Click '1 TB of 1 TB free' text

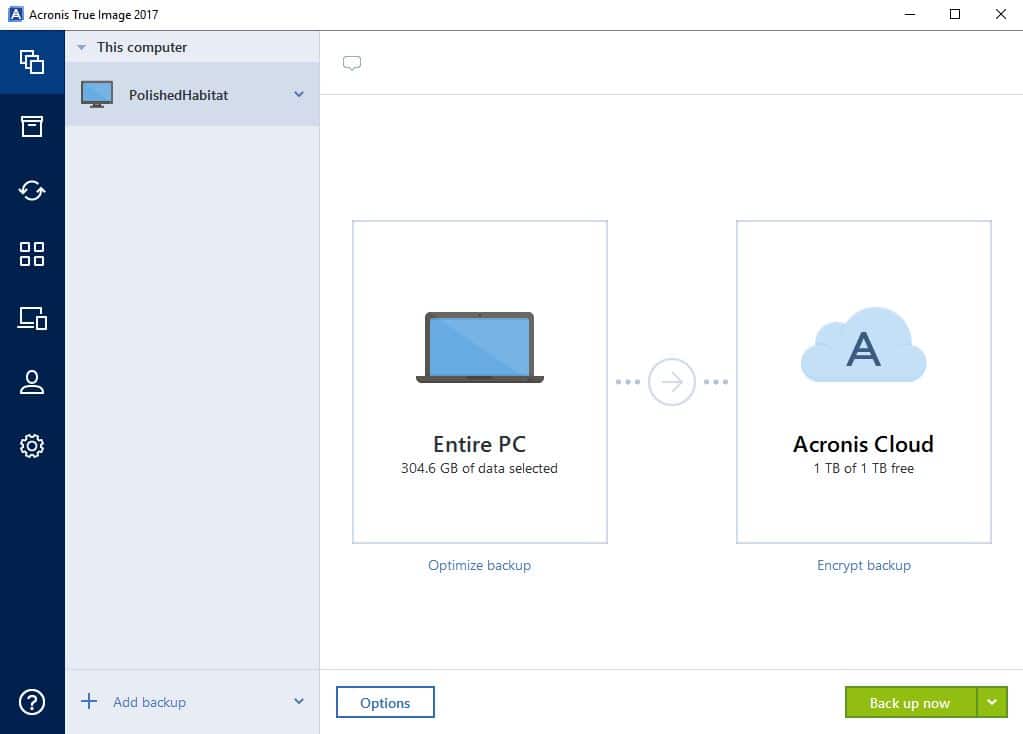863,468
